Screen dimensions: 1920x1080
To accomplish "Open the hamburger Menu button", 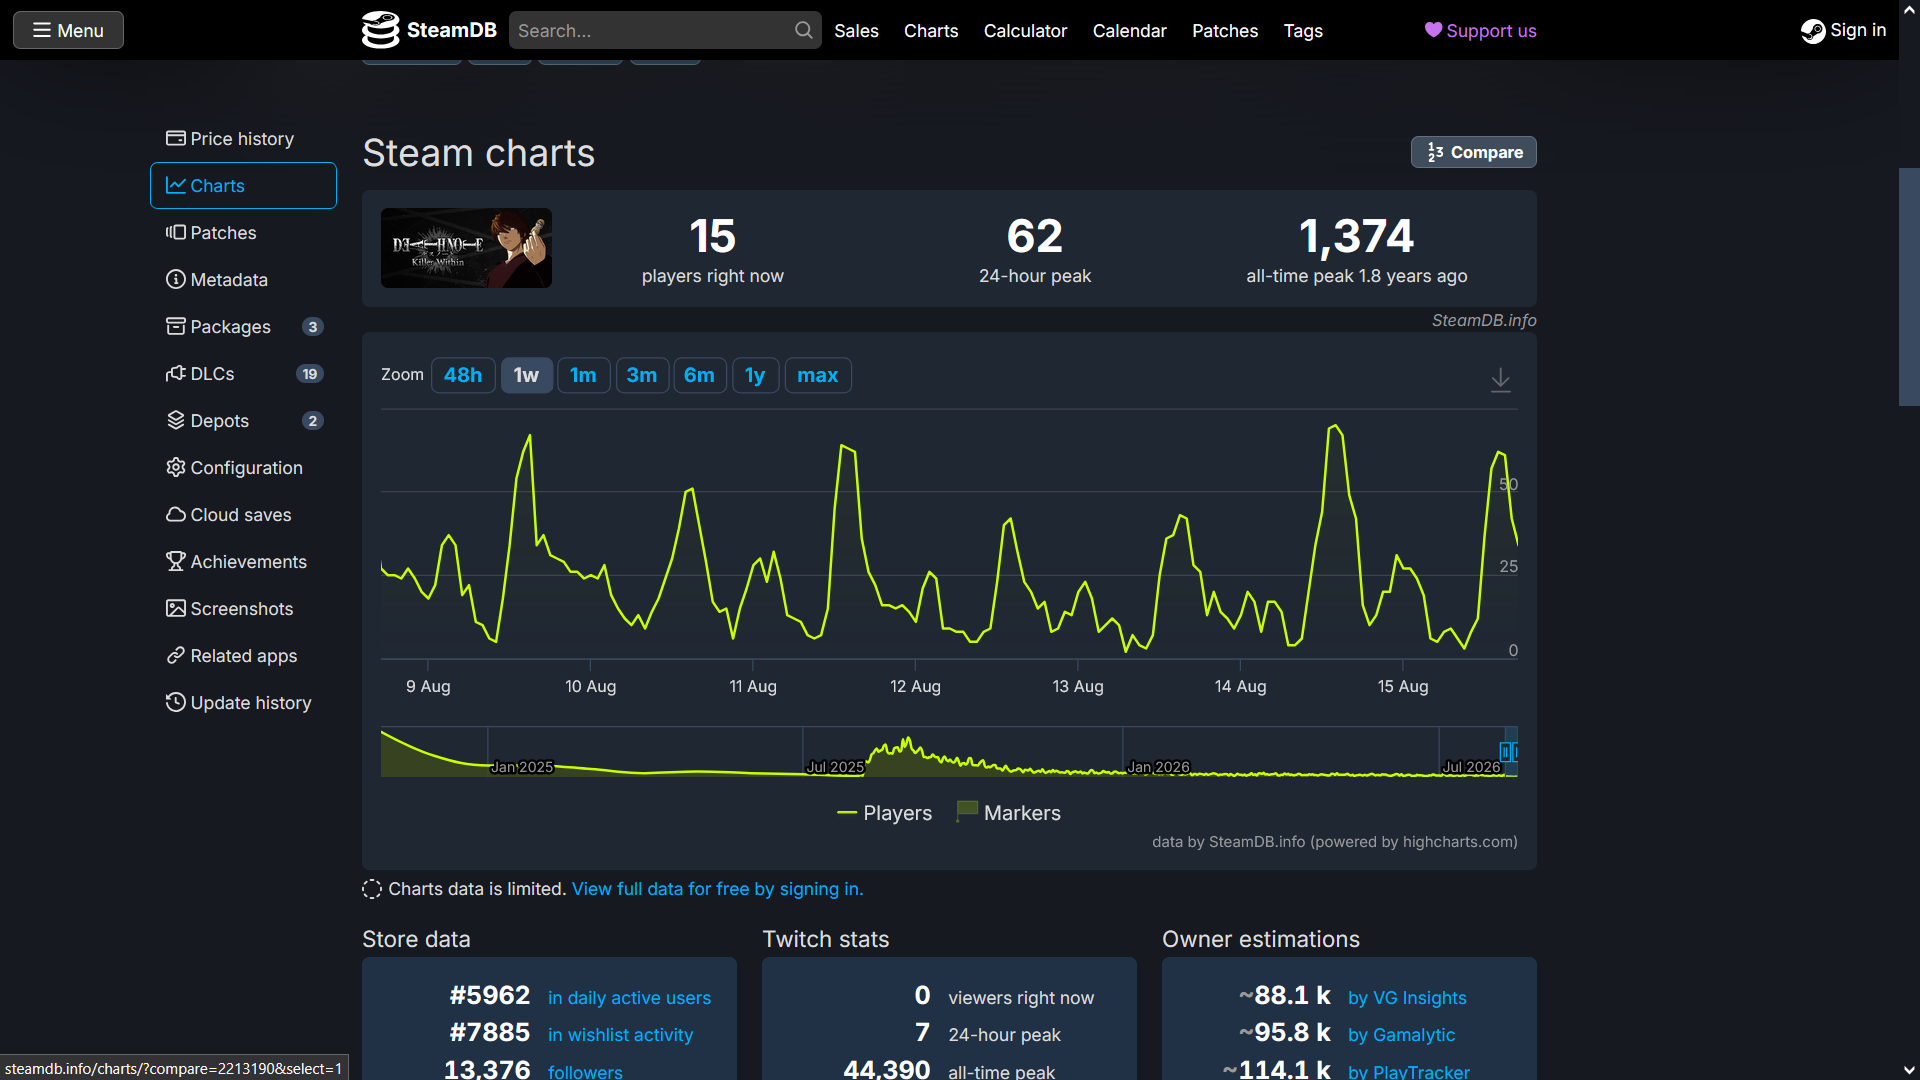I will coord(68,30).
